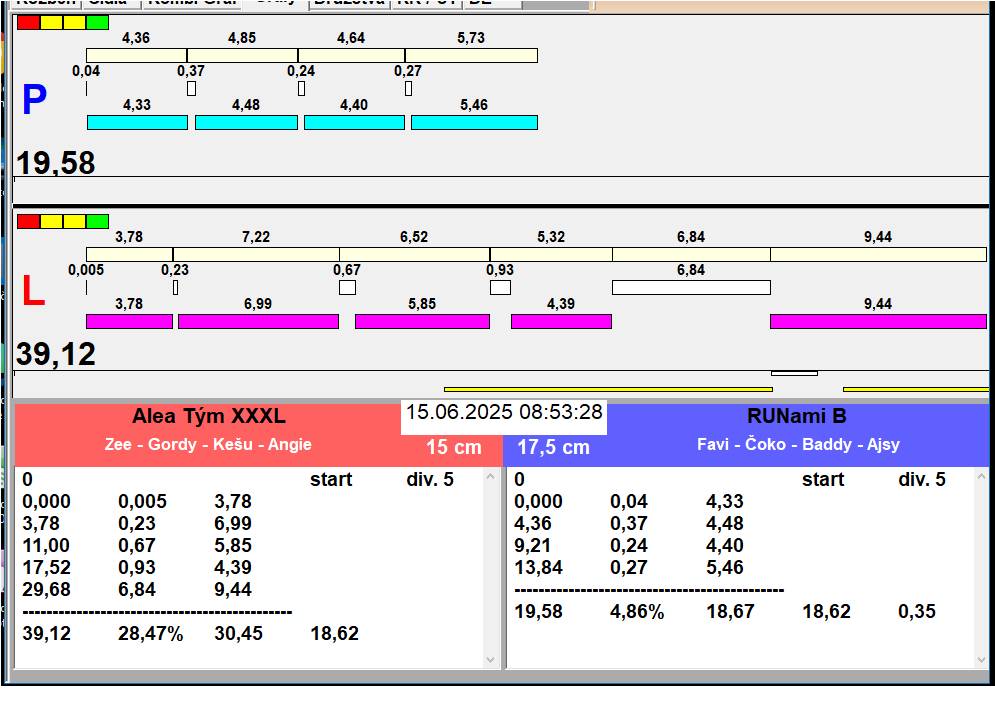Select the cyan bar labeled 4,33
The image size is (995, 716).
(x=137, y=122)
